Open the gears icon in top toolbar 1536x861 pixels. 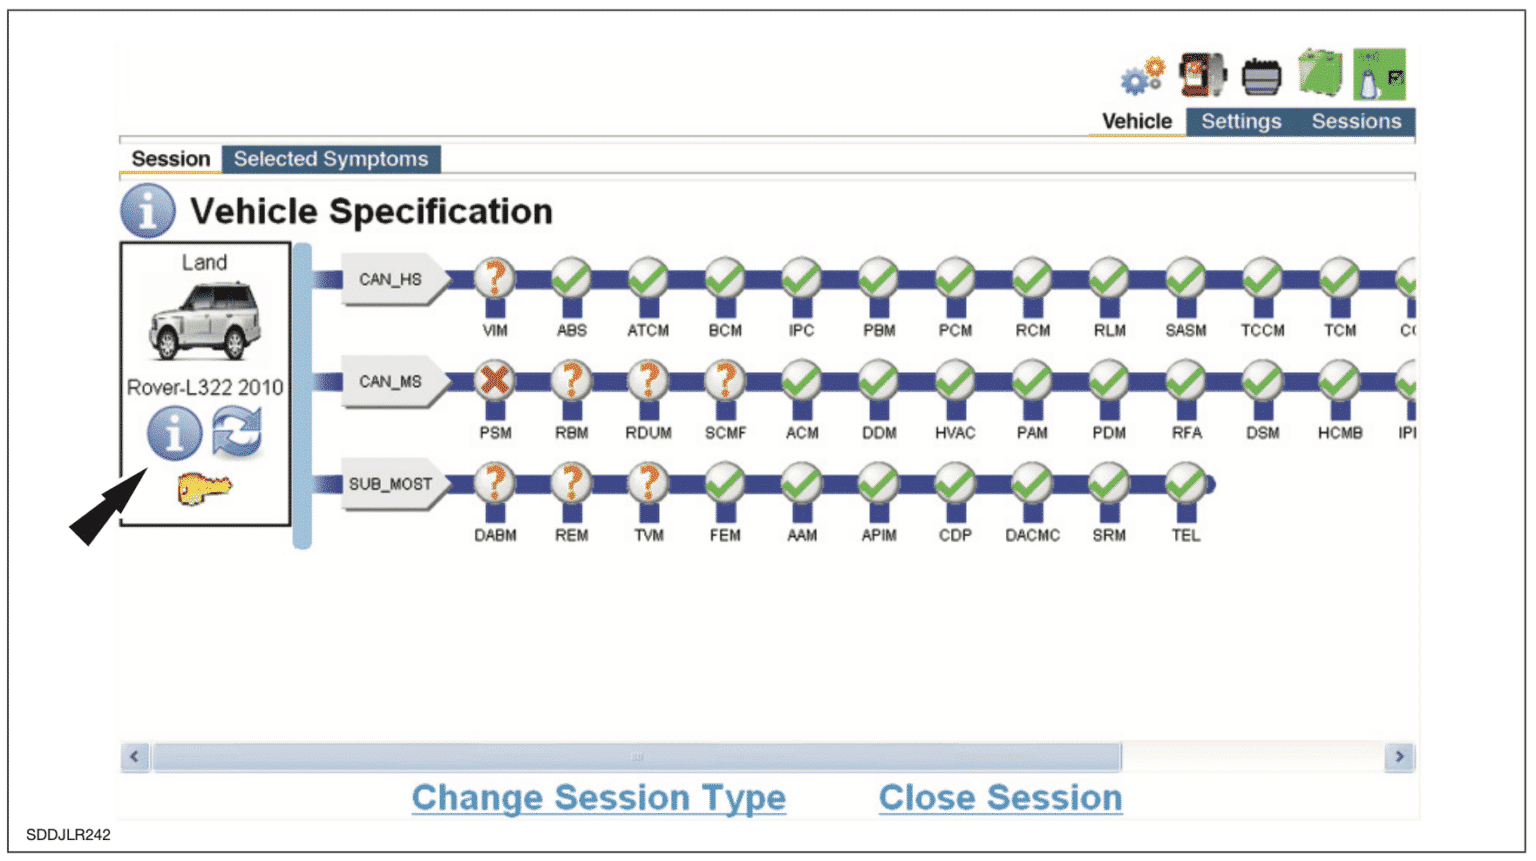(1142, 75)
